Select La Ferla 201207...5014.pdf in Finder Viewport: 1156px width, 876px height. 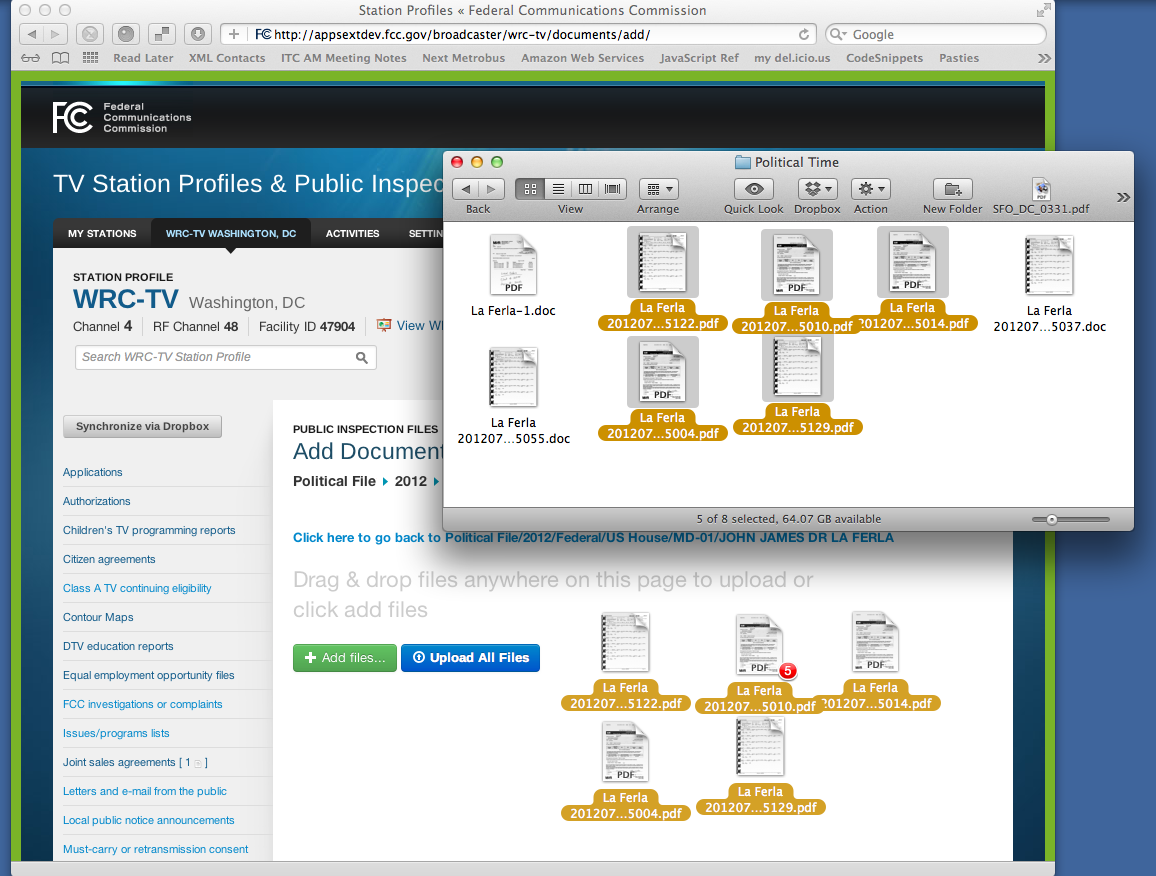913,262
